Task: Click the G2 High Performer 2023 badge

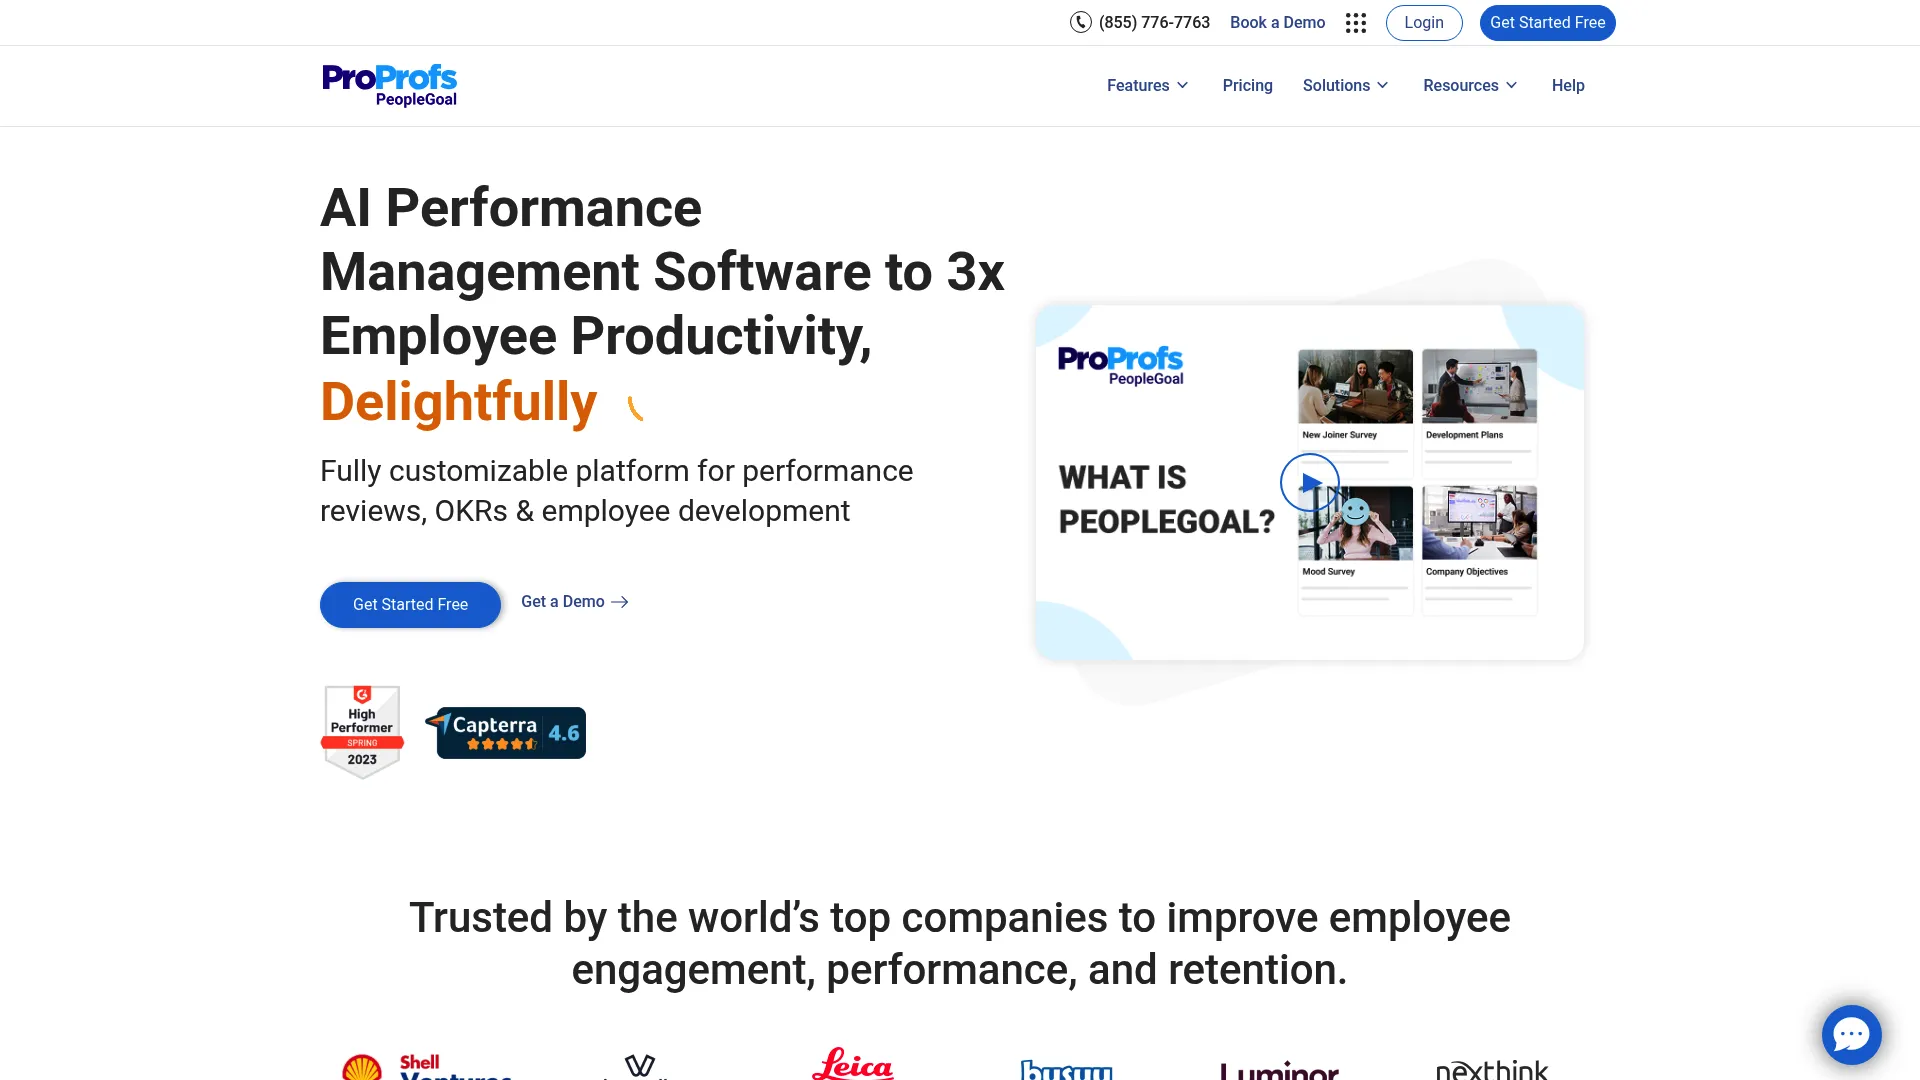Action: [x=362, y=732]
